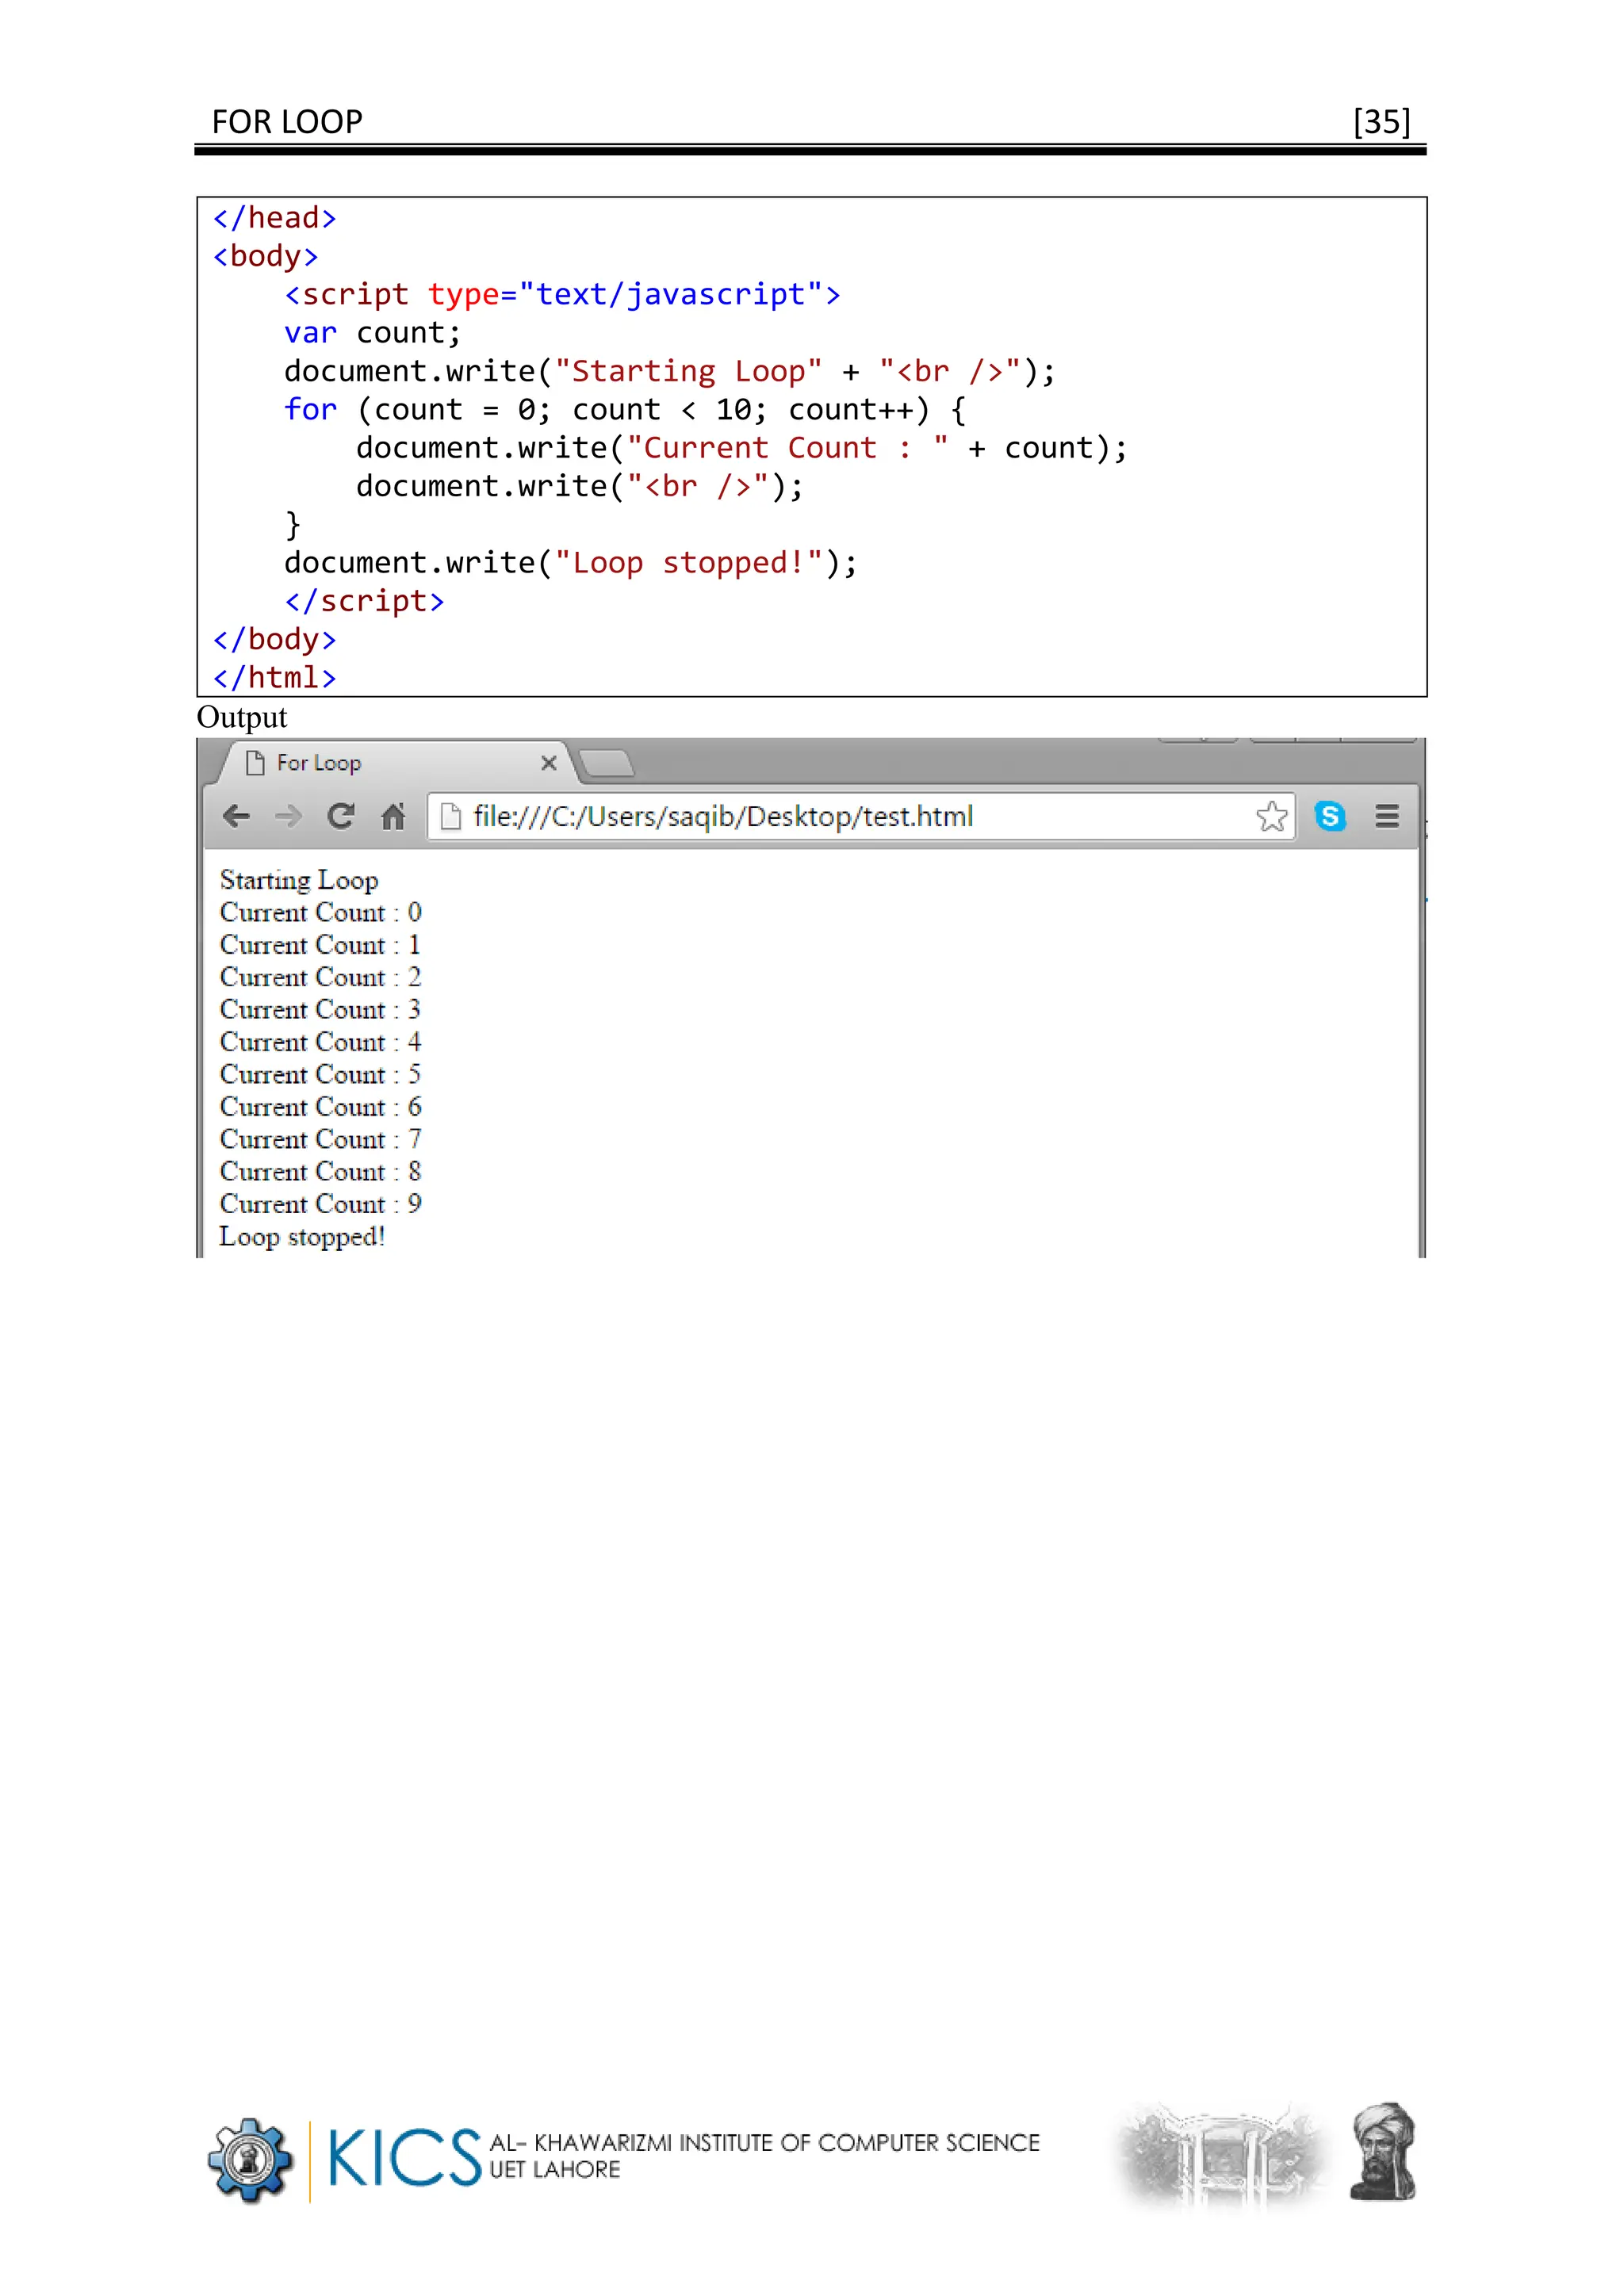Click the gear emblem logo

pos(250,2159)
